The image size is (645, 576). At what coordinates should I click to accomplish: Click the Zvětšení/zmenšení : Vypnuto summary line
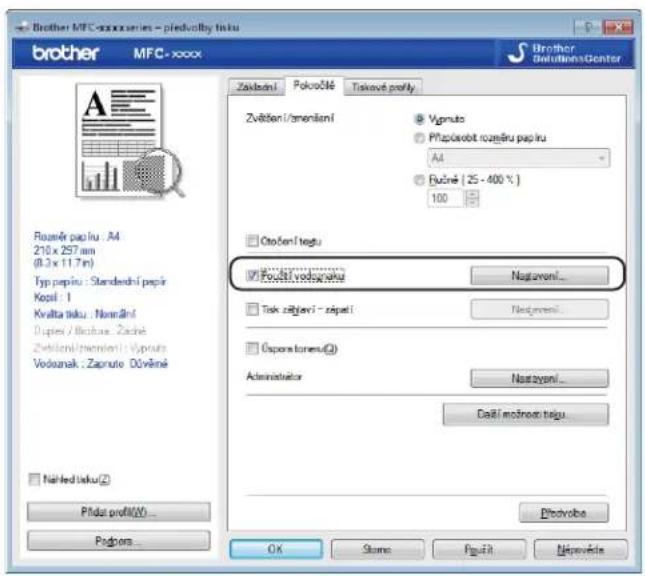100,348
